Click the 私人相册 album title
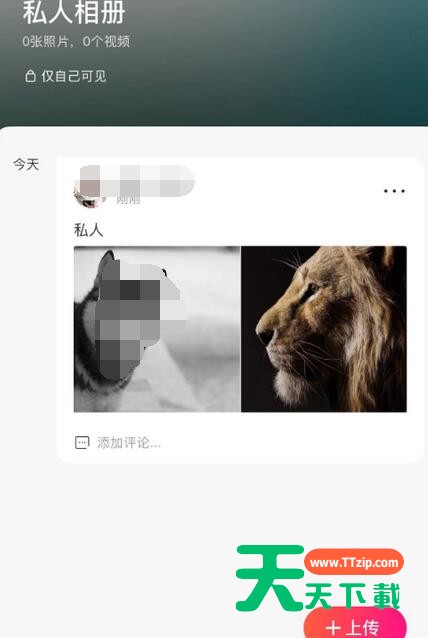Viewport: 428px width, 638px height. (74, 13)
